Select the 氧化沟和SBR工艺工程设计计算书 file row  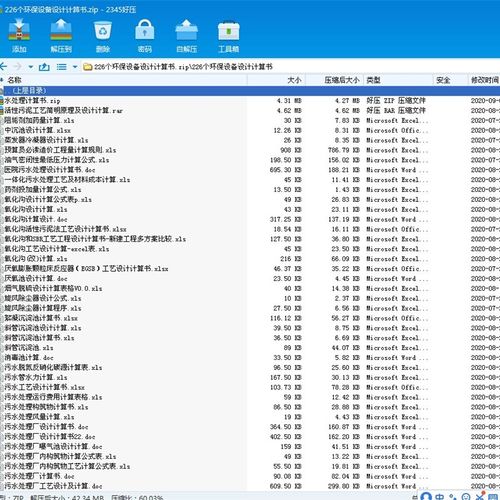pyautogui.click(x=95, y=239)
